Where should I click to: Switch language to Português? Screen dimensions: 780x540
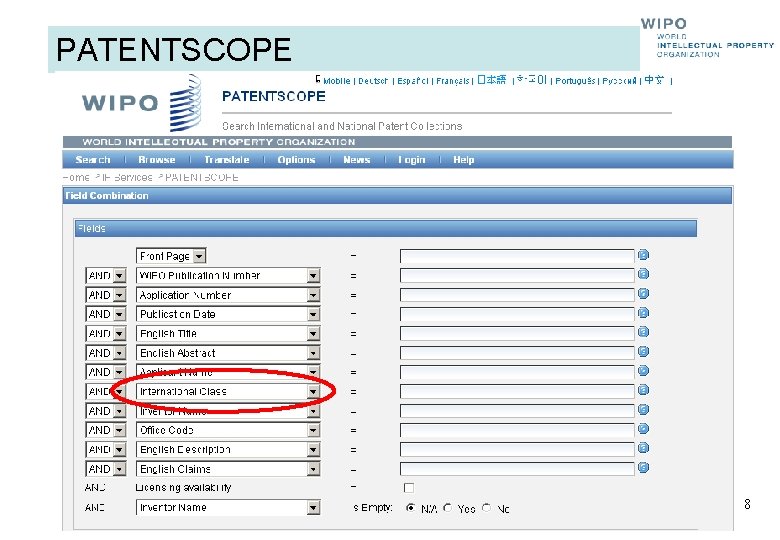pyautogui.click(x=575, y=81)
